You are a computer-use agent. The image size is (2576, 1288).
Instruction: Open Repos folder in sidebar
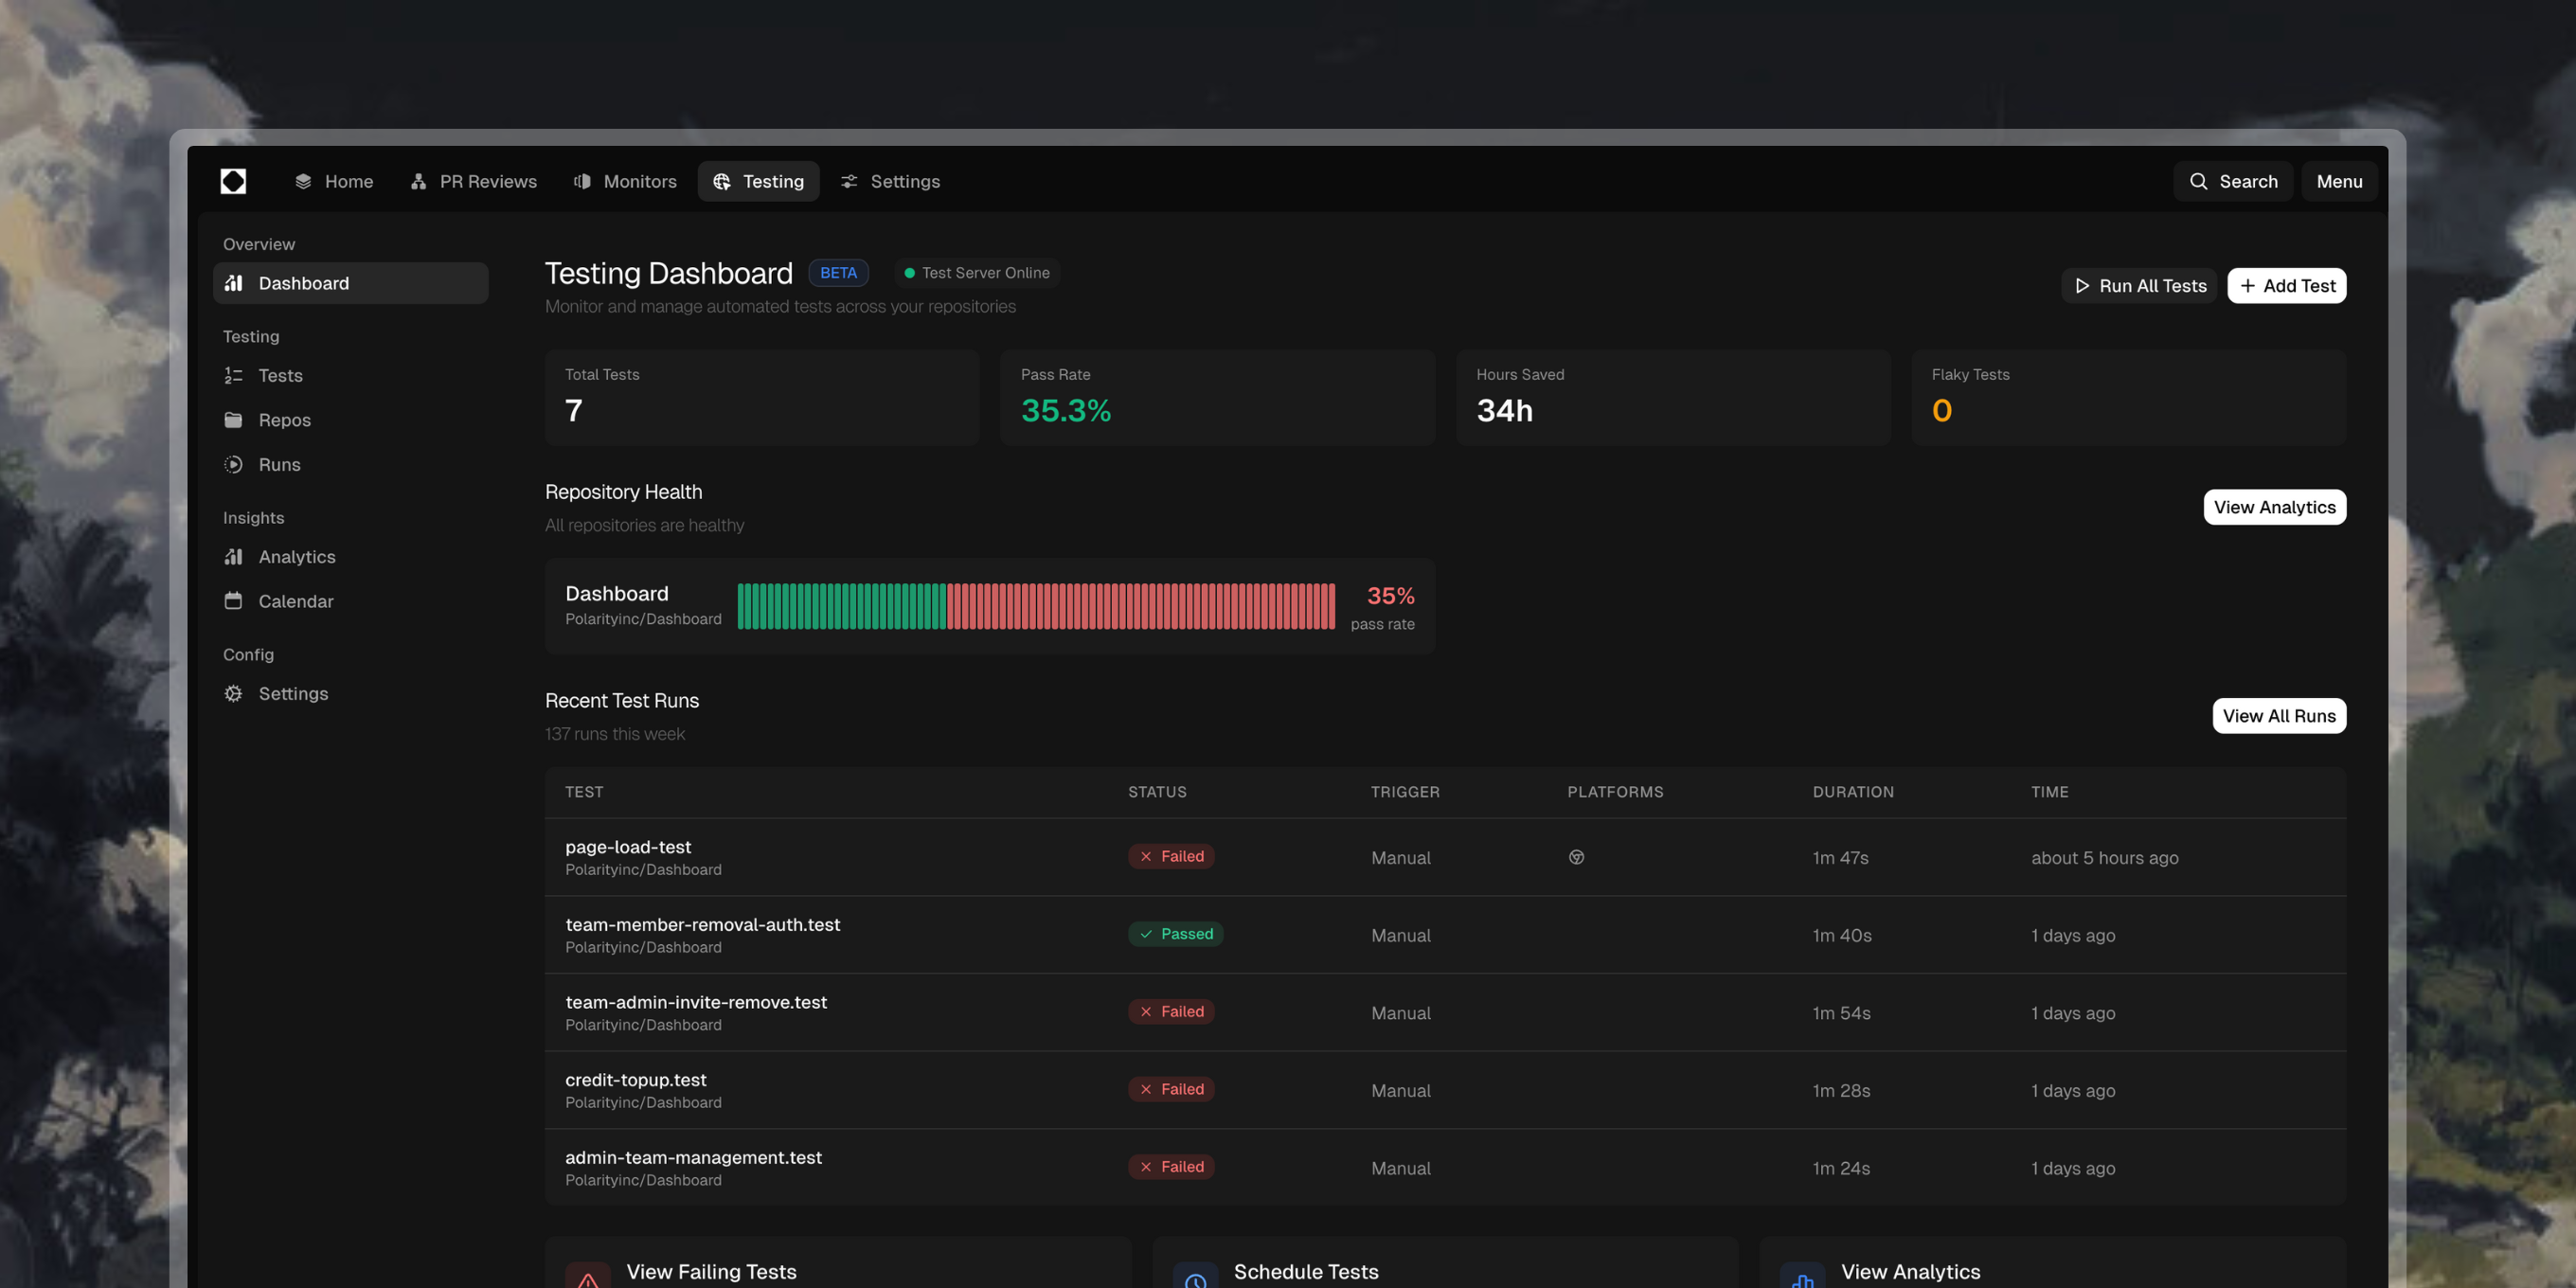click(283, 420)
